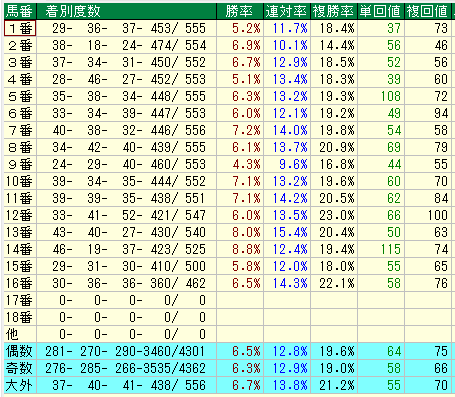Select the 11番 row label
The image size is (455, 397).
(x=20, y=198)
